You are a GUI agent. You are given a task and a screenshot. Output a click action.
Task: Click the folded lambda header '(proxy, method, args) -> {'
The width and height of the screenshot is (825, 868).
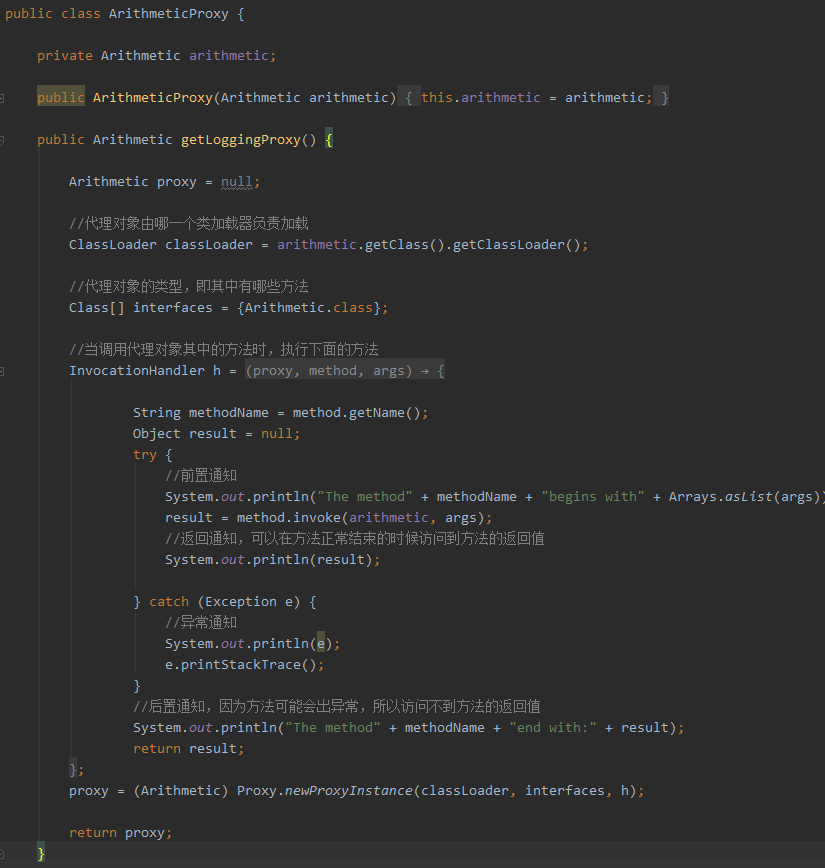coord(345,371)
